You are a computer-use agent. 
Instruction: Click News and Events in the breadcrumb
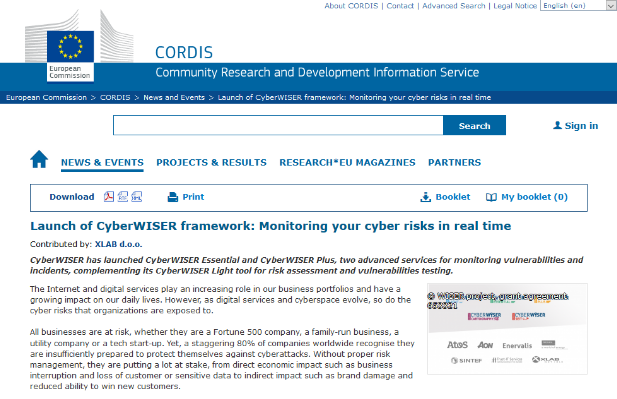pos(174,97)
